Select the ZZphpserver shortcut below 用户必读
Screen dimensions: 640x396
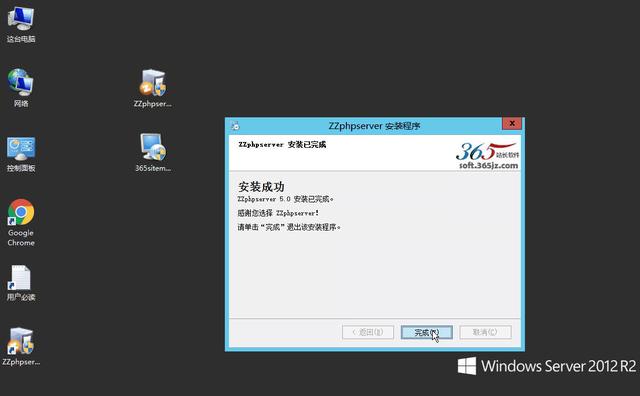tap(21, 346)
